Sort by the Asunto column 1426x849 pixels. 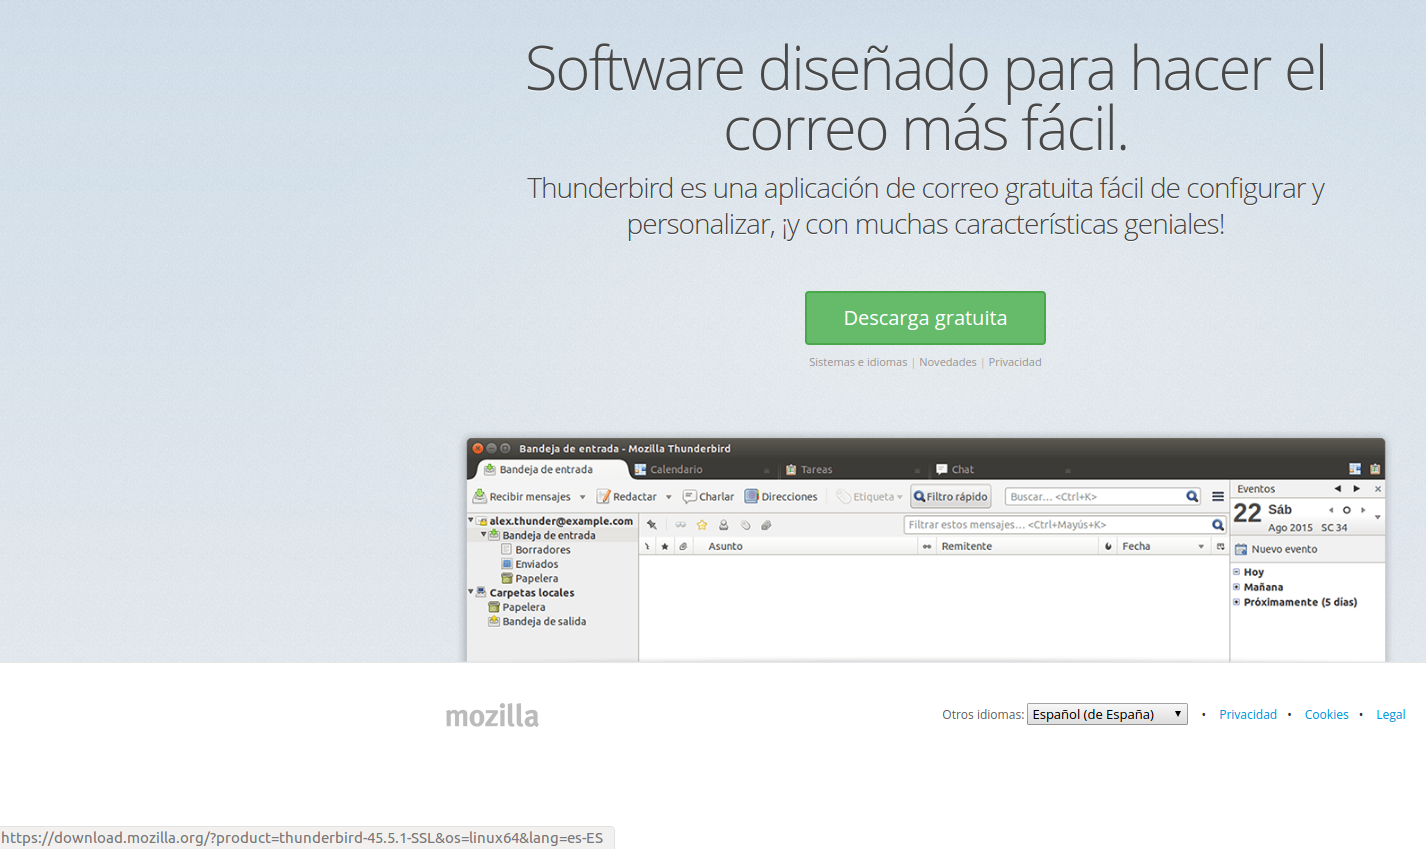pyautogui.click(x=805, y=546)
